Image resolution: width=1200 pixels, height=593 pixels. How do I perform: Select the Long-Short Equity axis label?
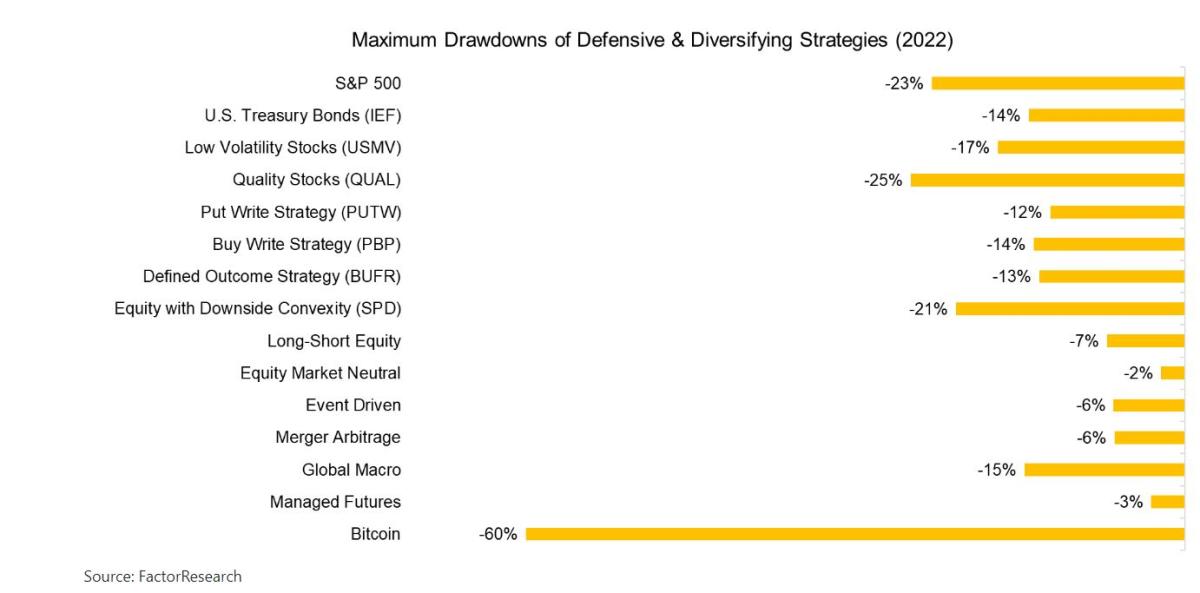333,341
